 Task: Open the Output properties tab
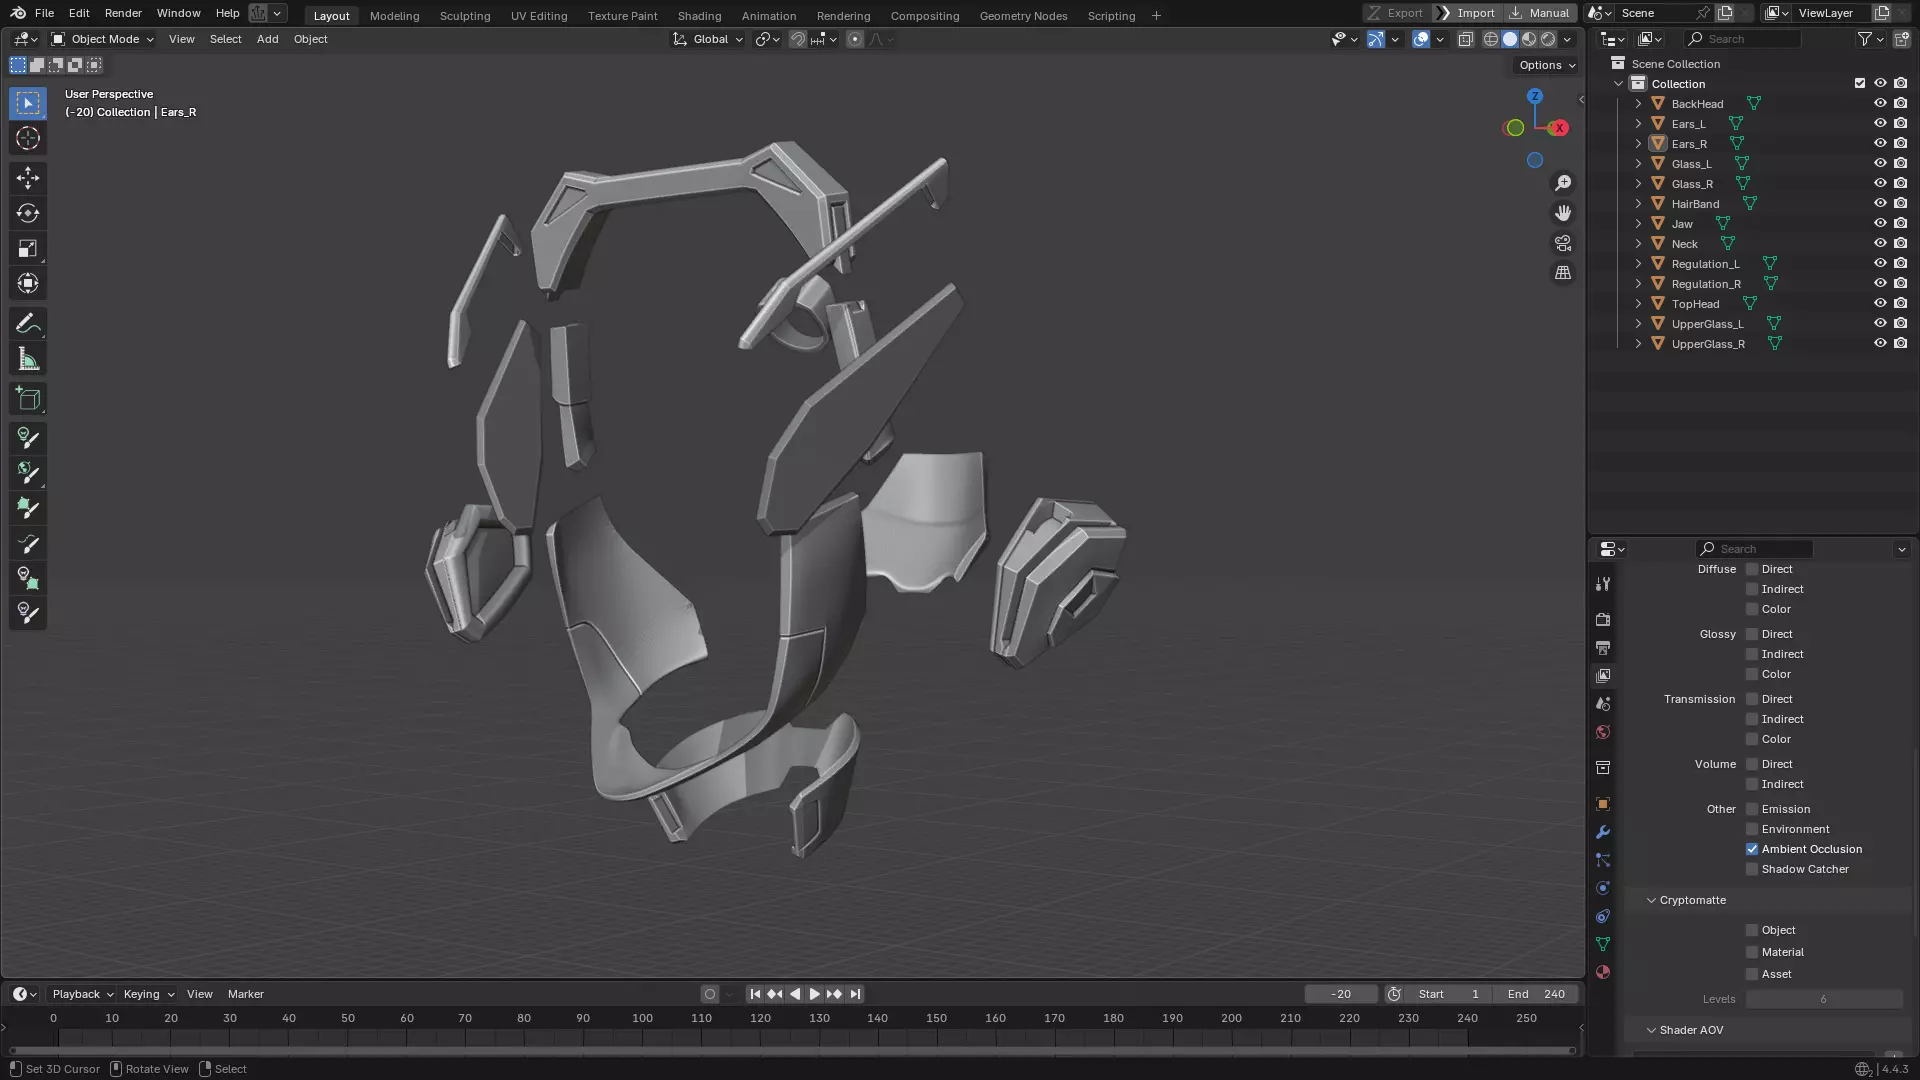click(x=1603, y=648)
